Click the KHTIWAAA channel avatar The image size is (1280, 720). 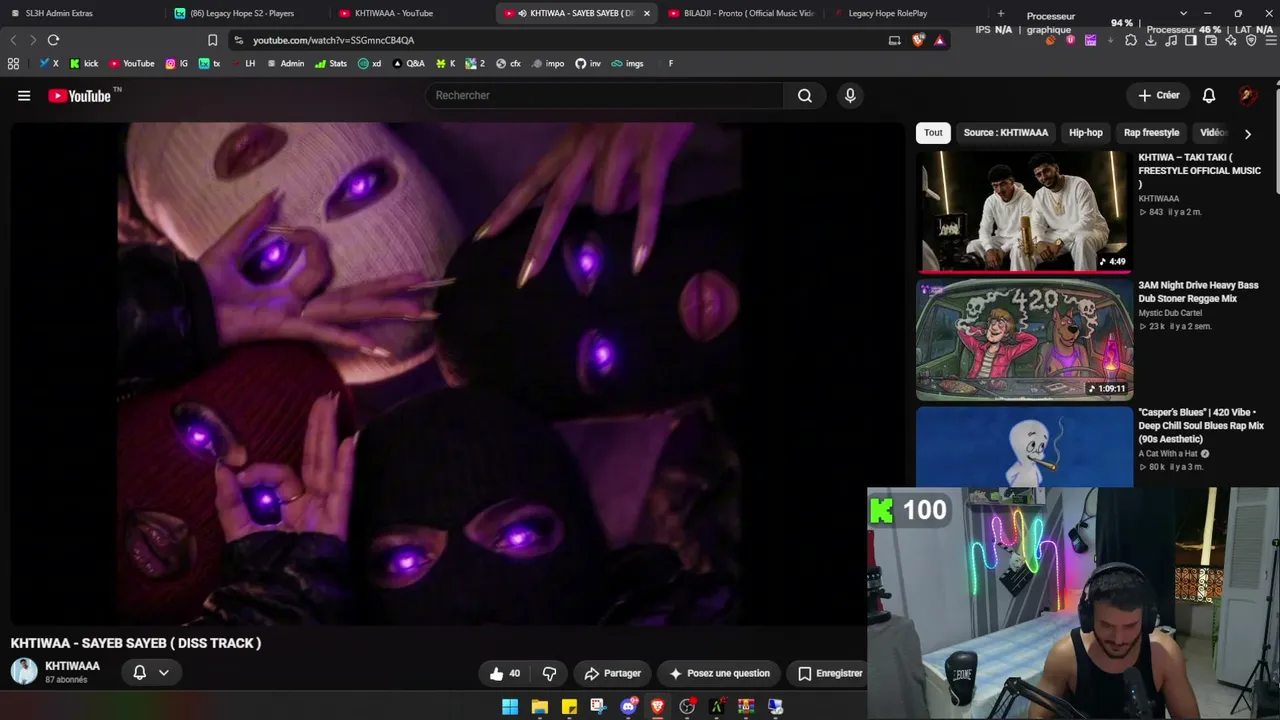point(24,672)
